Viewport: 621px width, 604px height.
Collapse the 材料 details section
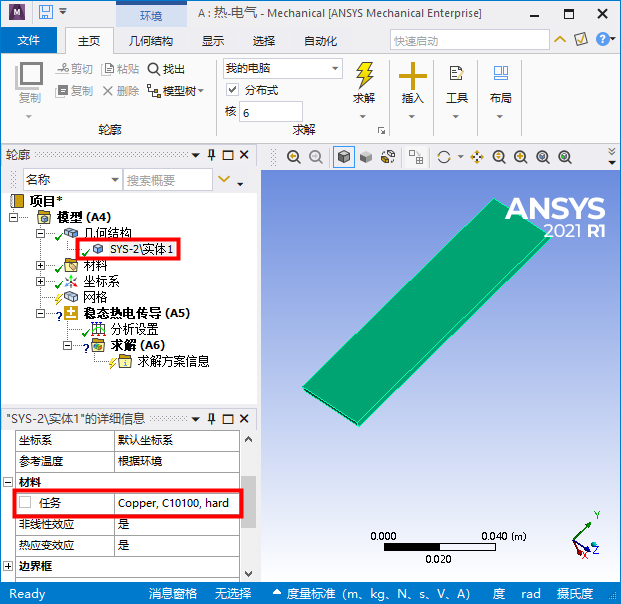8,482
